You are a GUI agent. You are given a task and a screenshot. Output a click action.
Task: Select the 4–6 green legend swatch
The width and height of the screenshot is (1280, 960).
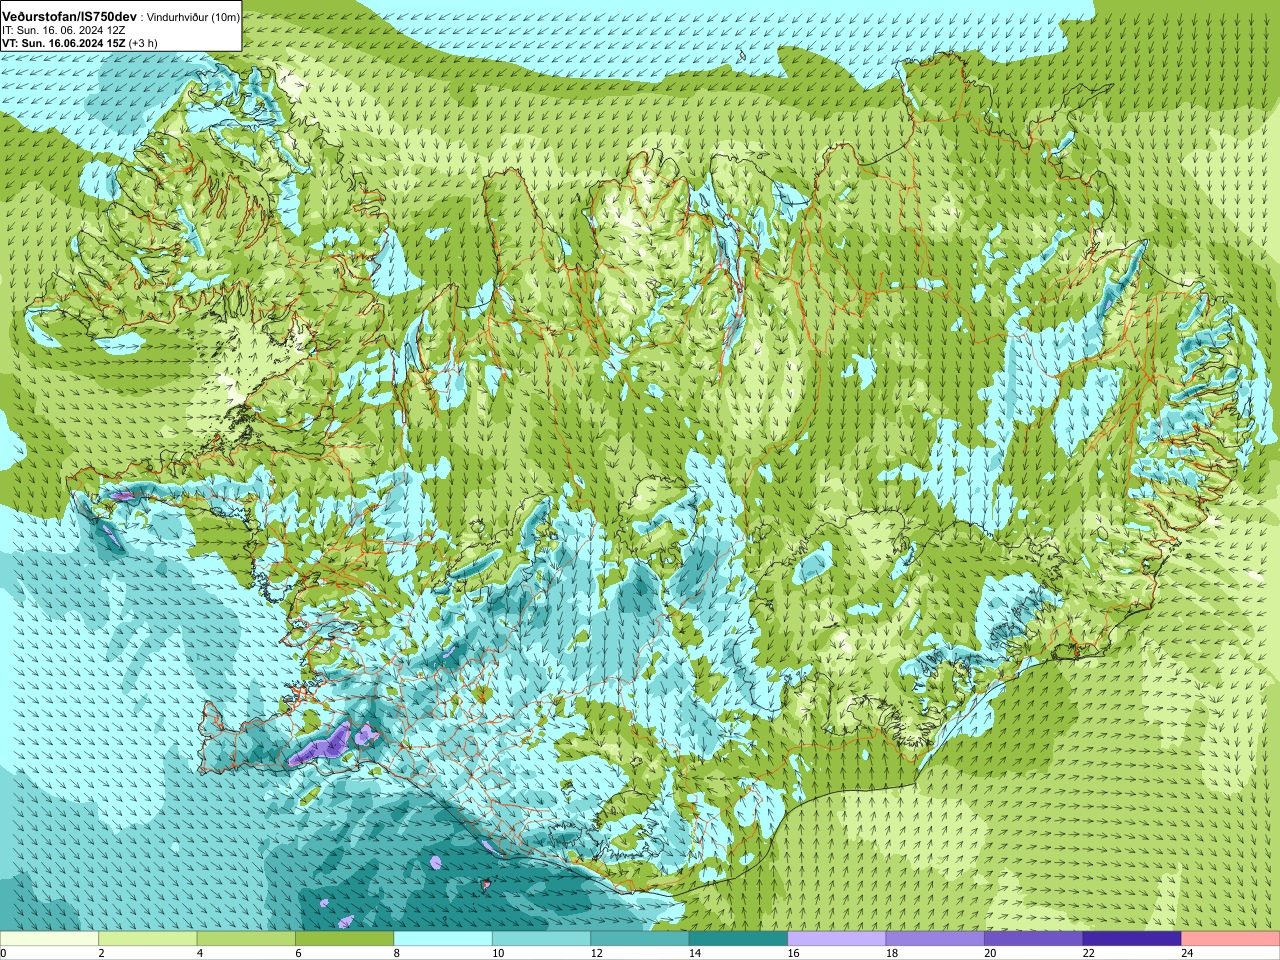(246, 939)
